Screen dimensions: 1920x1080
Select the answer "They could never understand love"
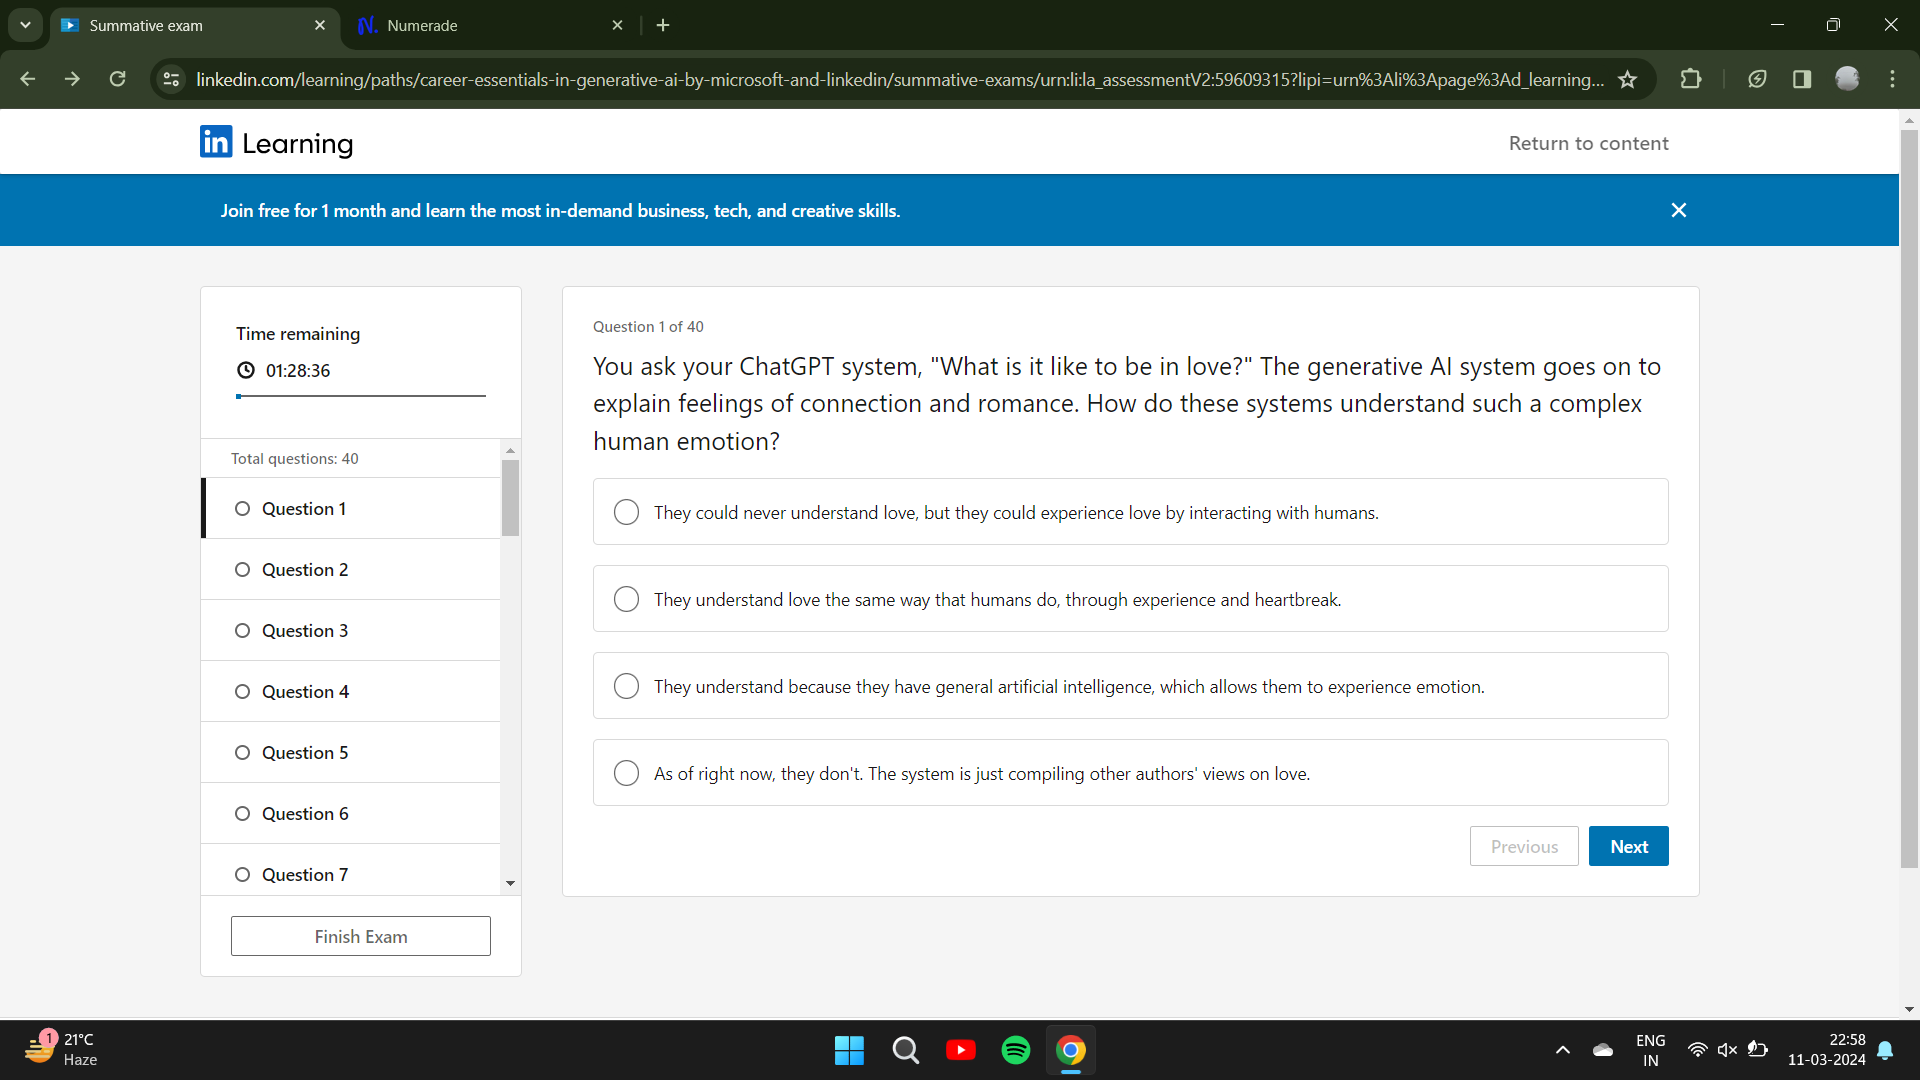coord(627,512)
